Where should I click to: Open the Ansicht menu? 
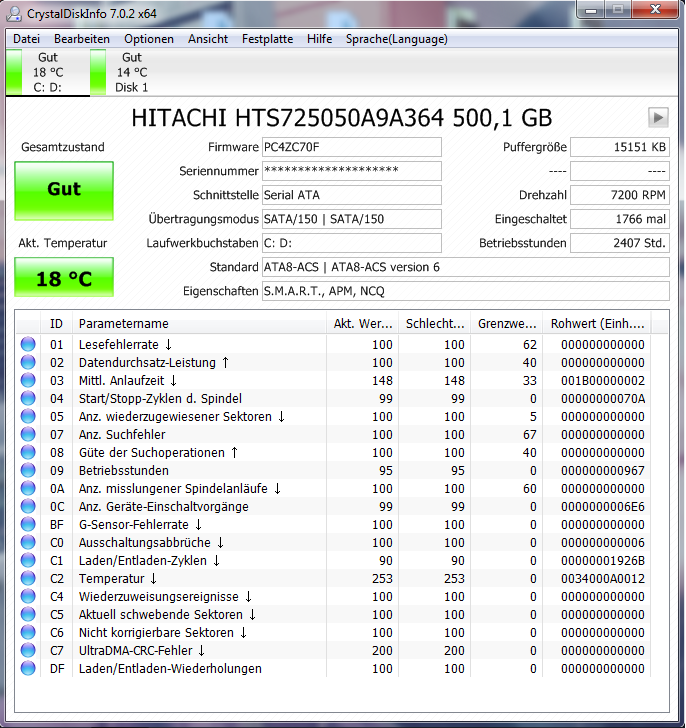tap(208, 39)
